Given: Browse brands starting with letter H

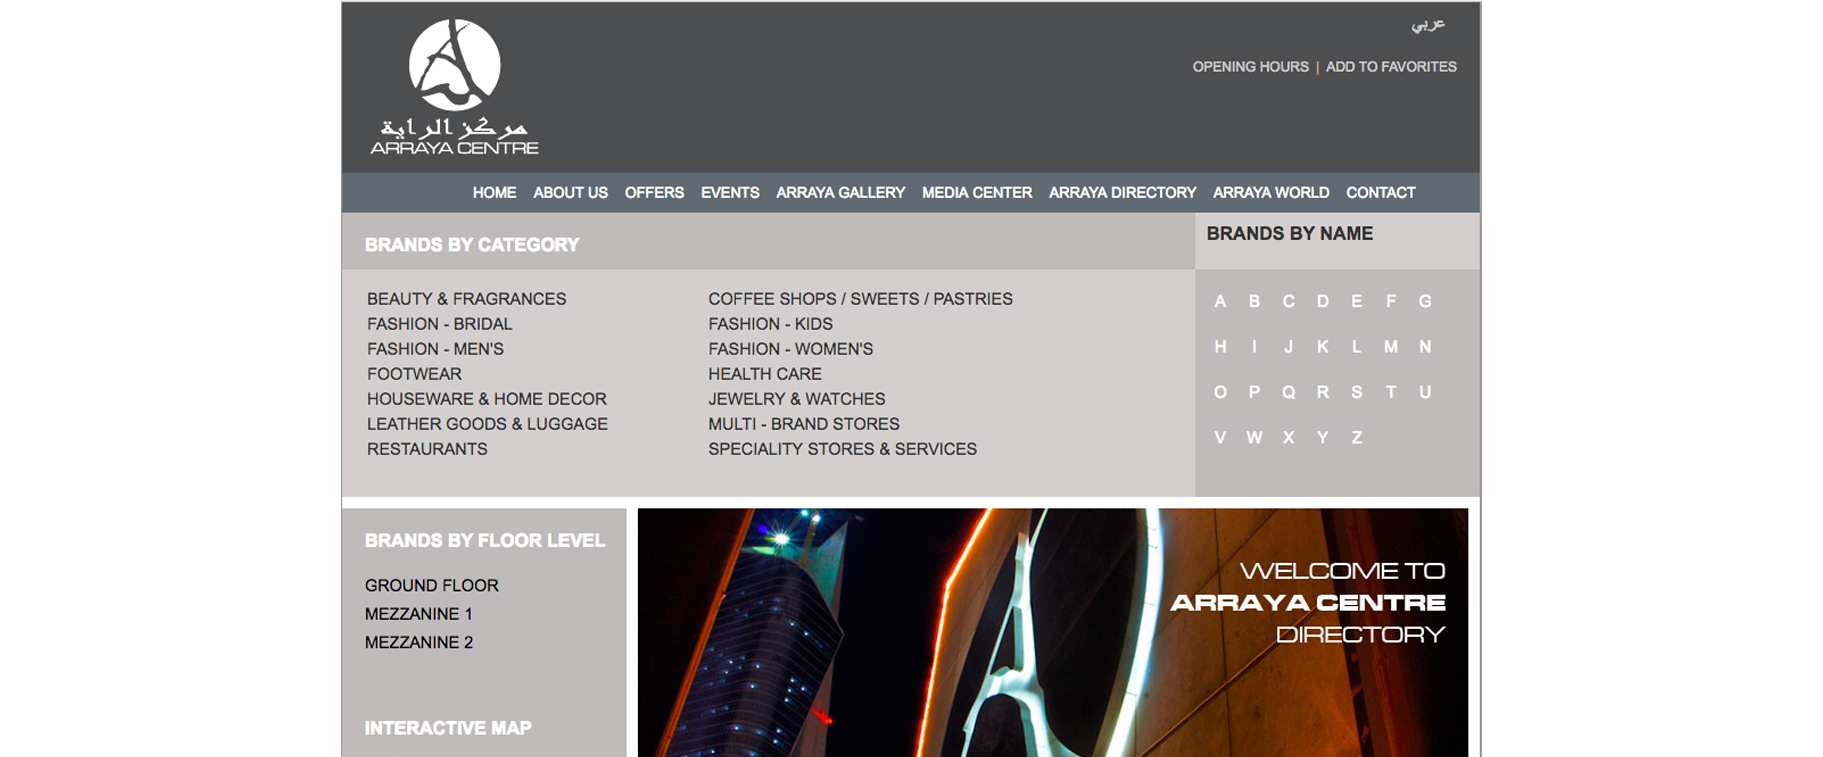Looking at the screenshot, I should [x=1220, y=347].
